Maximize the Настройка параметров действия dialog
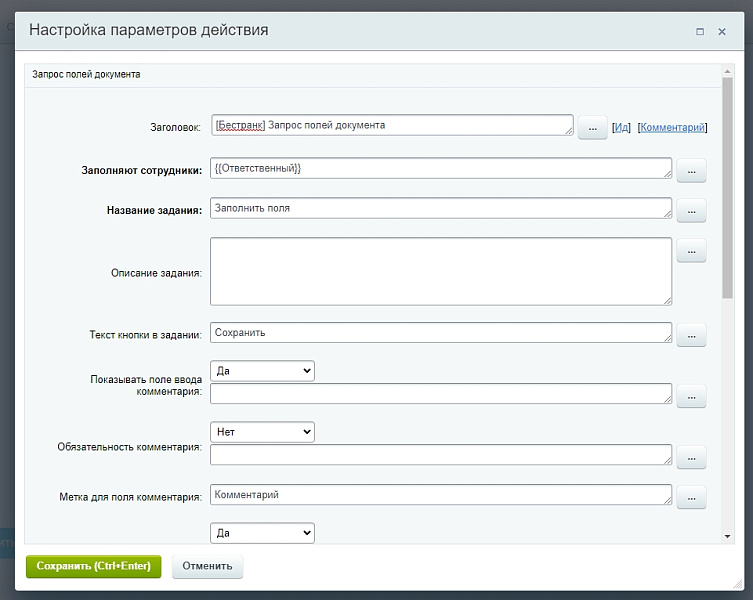Screen dimensions: 753x600 pyautogui.click(x=700, y=31)
